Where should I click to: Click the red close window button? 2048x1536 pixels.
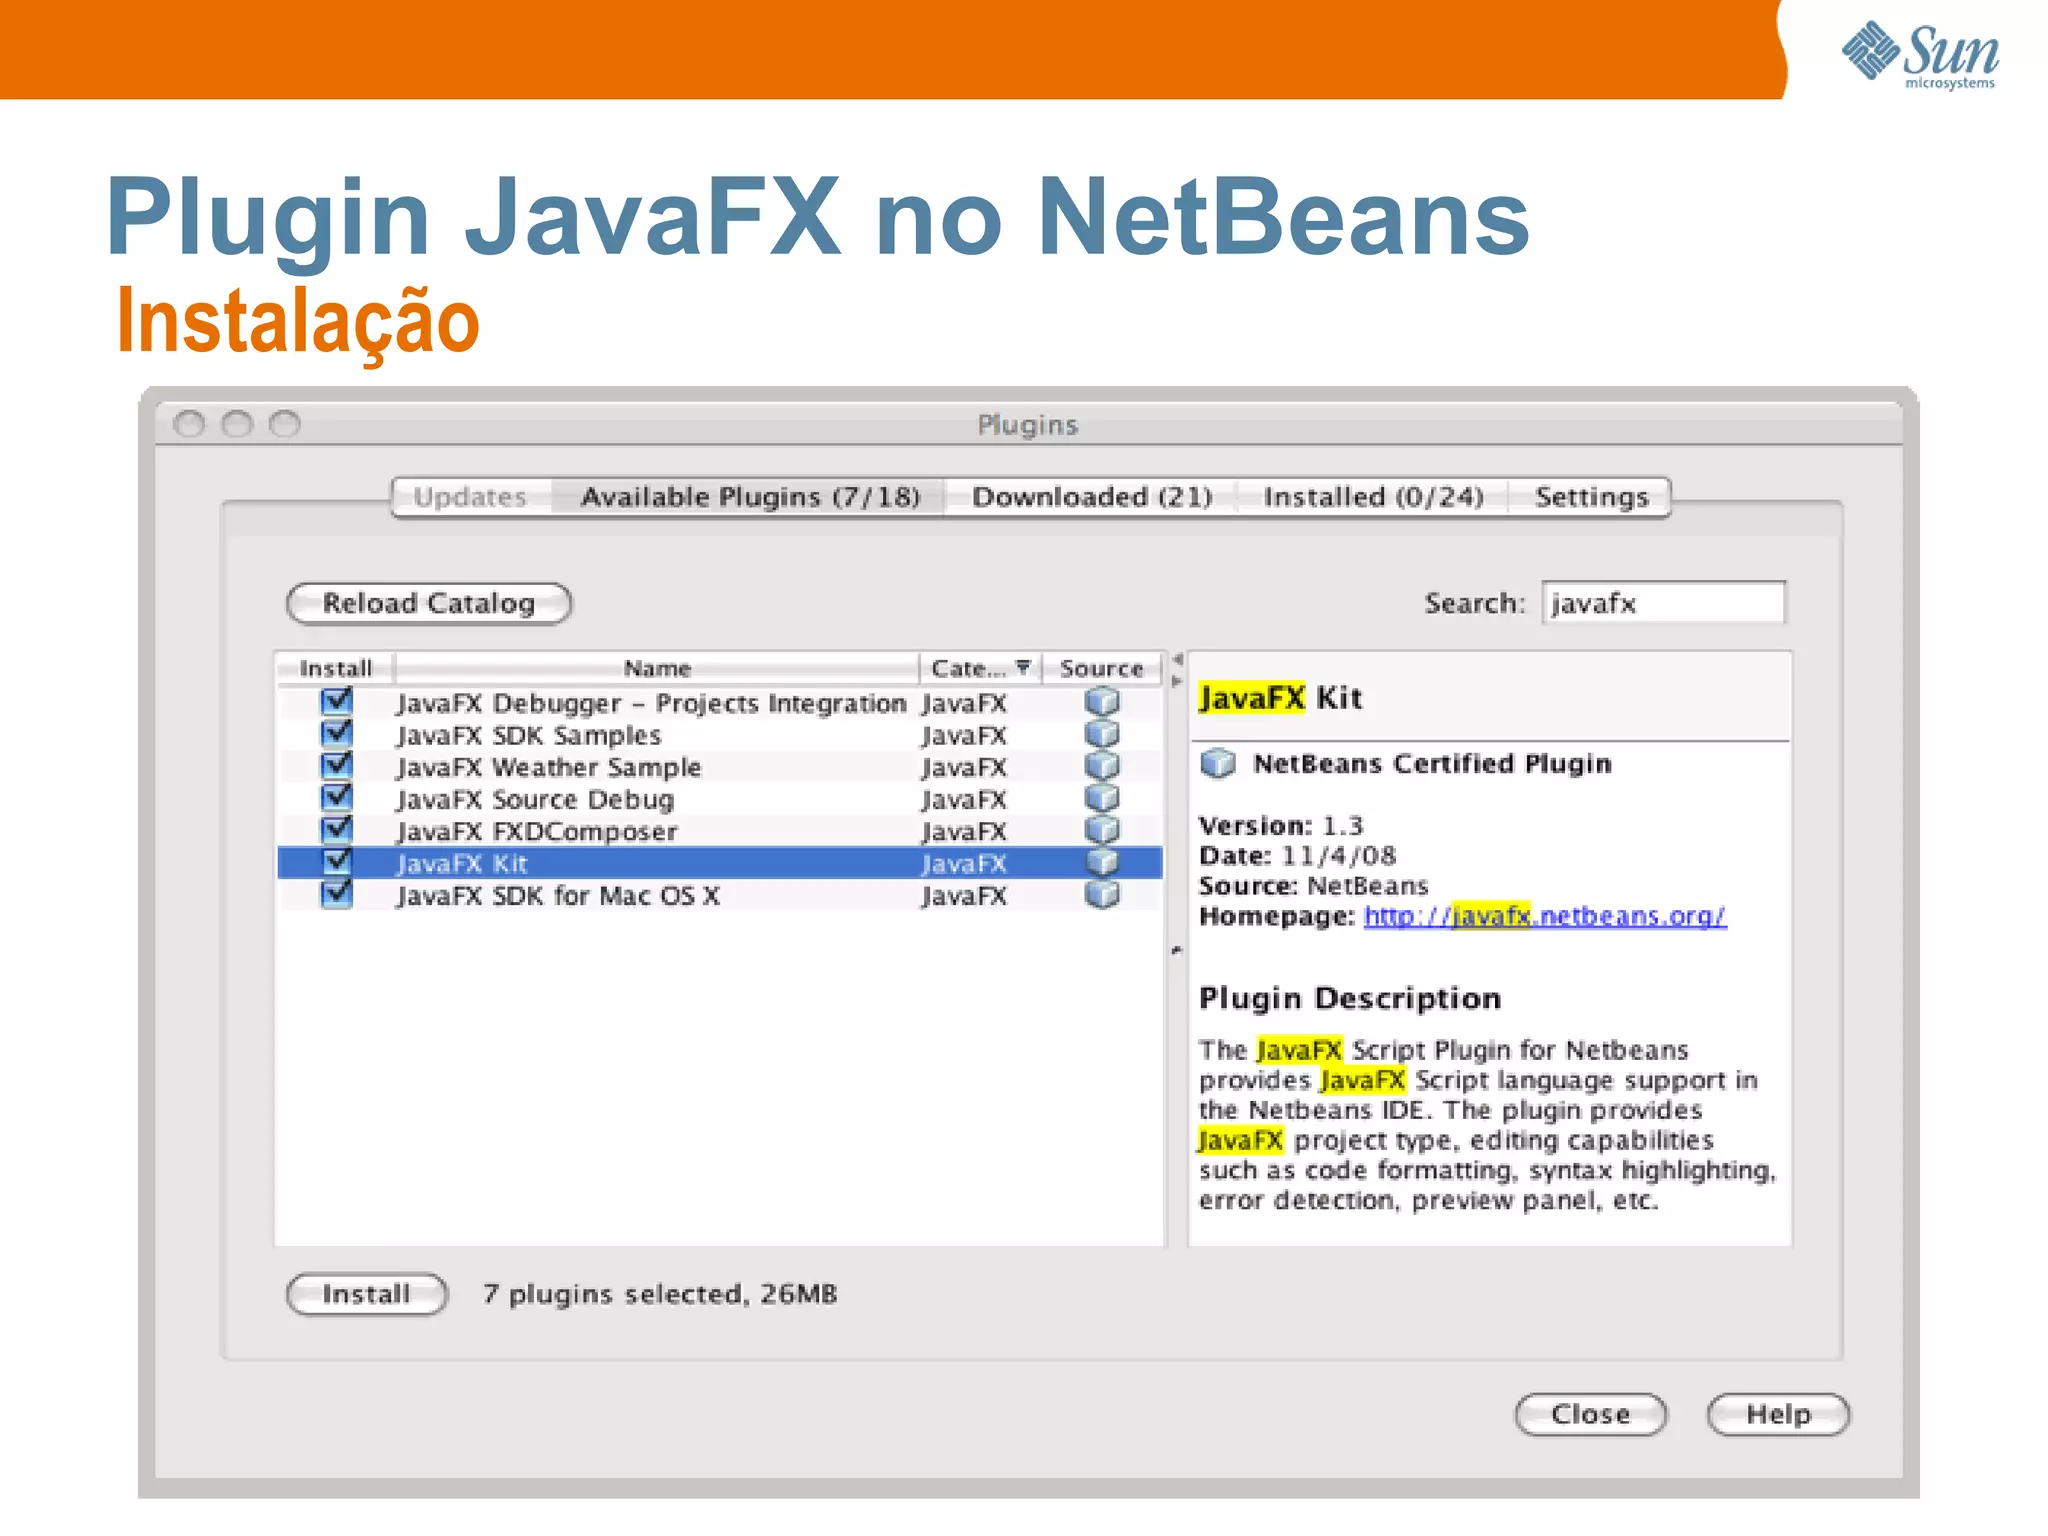[x=189, y=424]
